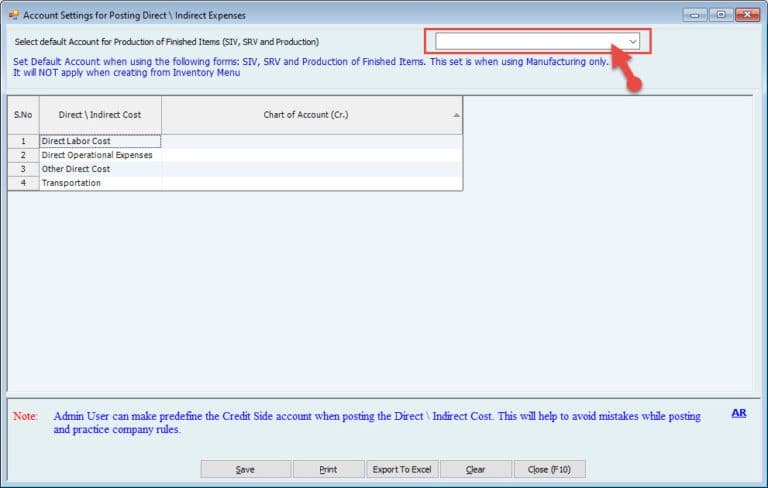Maximize the Account Settings window
This screenshot has width=768, height=488.
tap(720, 15)
